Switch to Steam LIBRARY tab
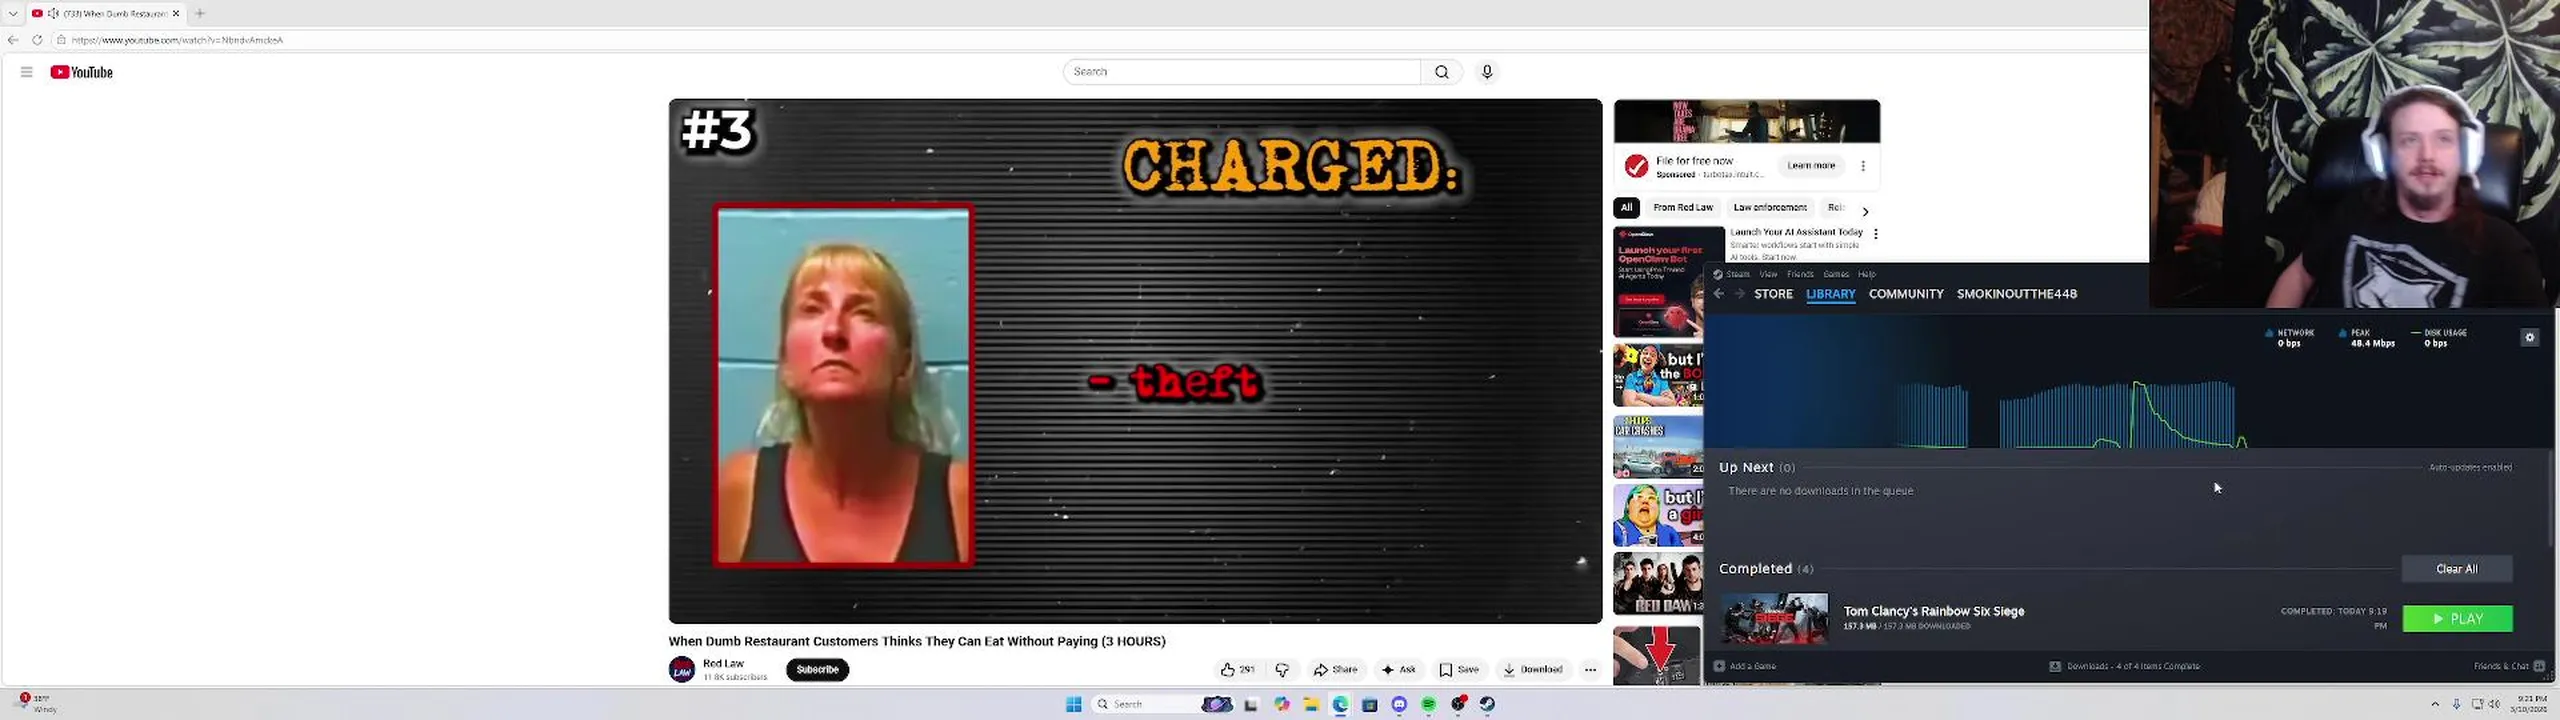 pyautogui.click(x=1830, y=294)
